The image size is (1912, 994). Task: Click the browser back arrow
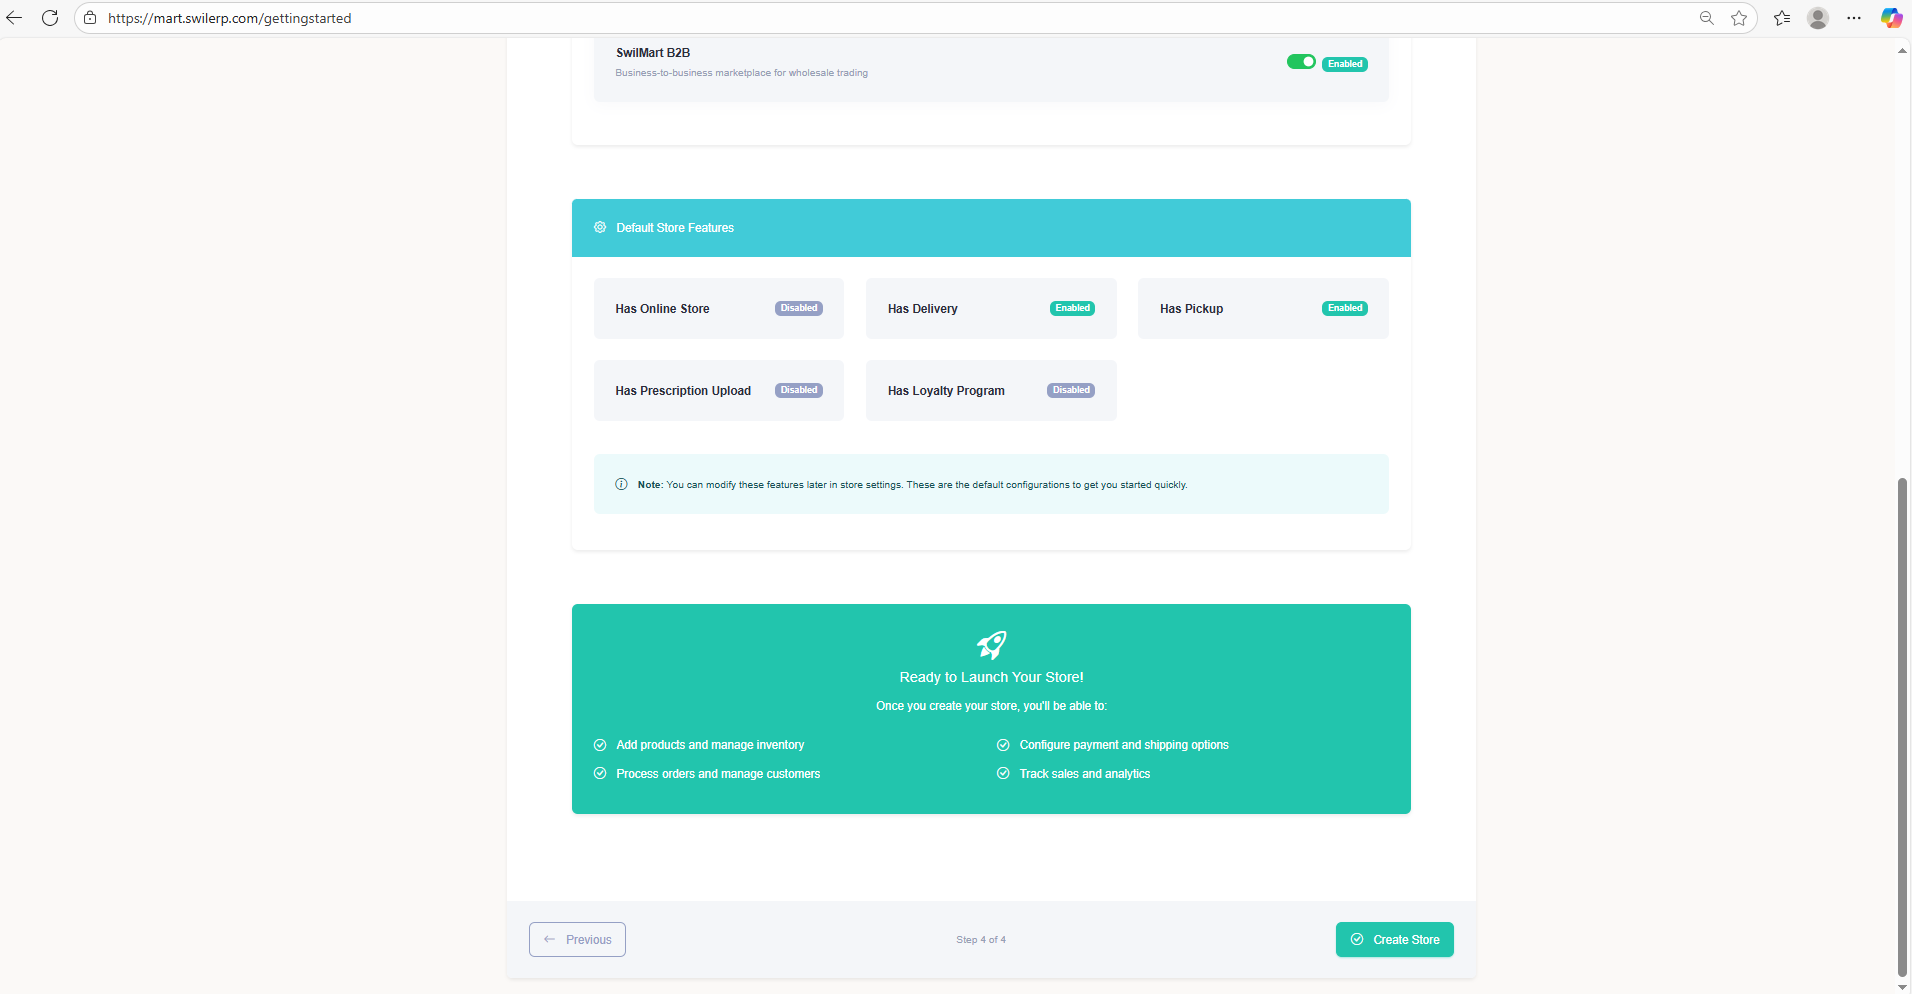coord(14,18)
